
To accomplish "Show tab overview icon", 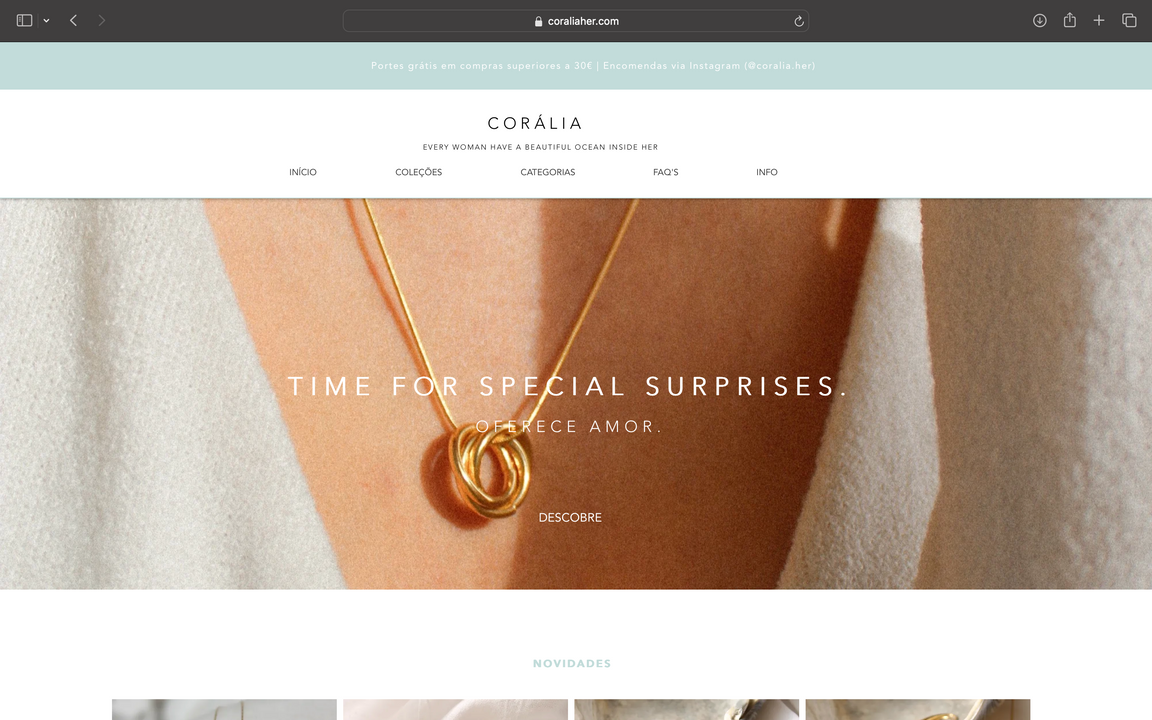I will (1129, 21).
